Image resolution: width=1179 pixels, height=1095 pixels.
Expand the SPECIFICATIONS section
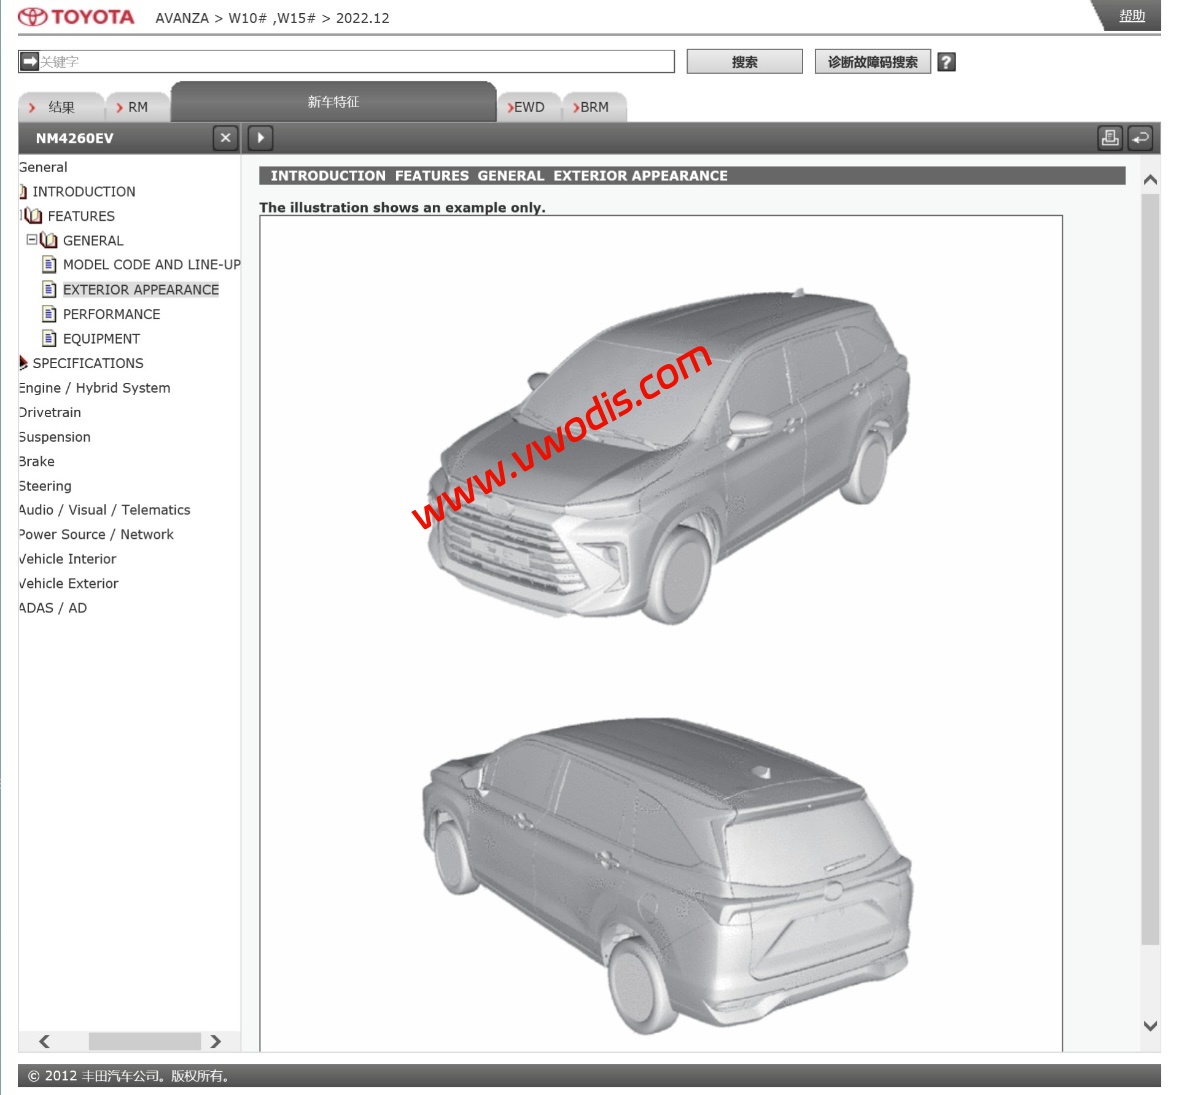[23, 363]
